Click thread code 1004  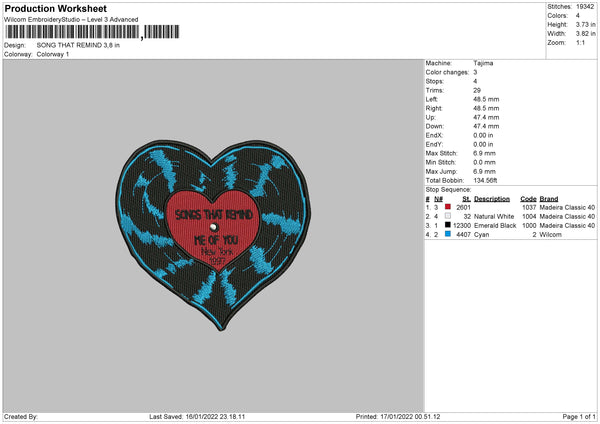[529, 217]
